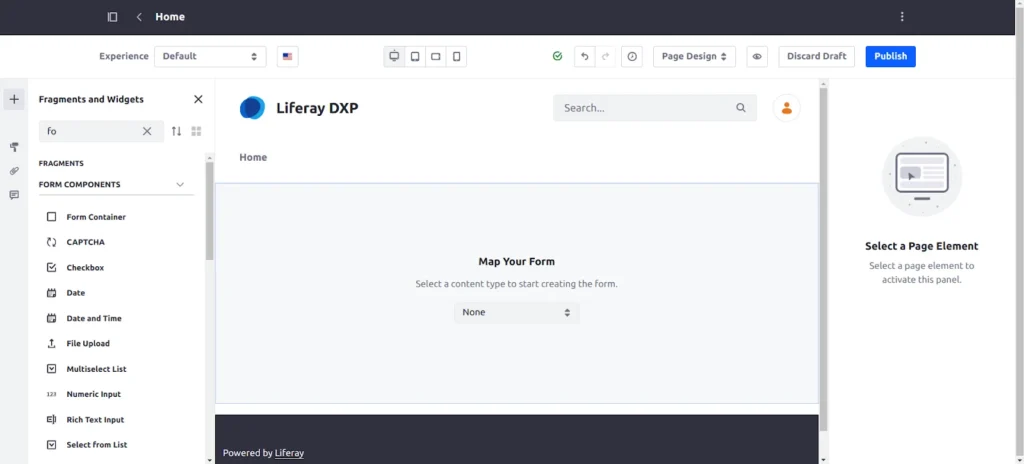Click the Rich Text Input icon
Screen dimensions: 1024x464
(x=52, y=420)
